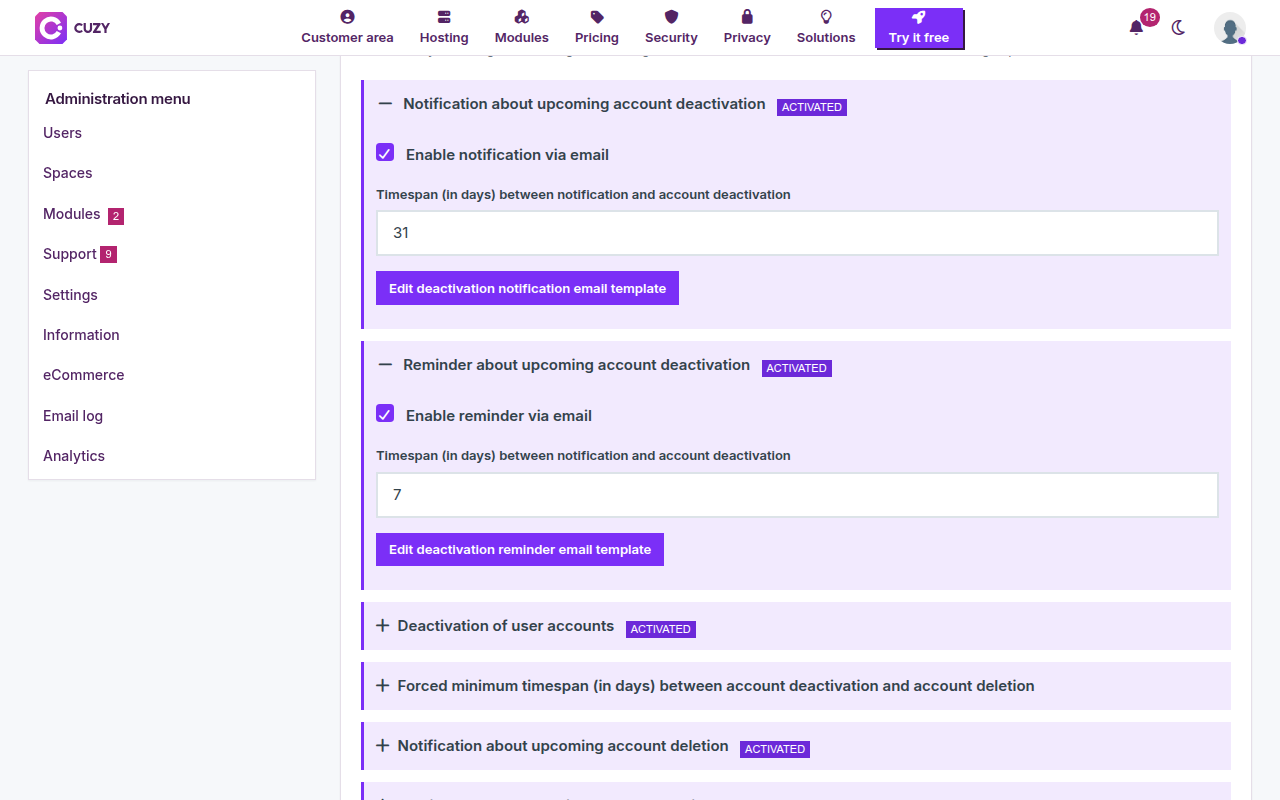Uncheck Enable reminder via email

pos(385,414)
